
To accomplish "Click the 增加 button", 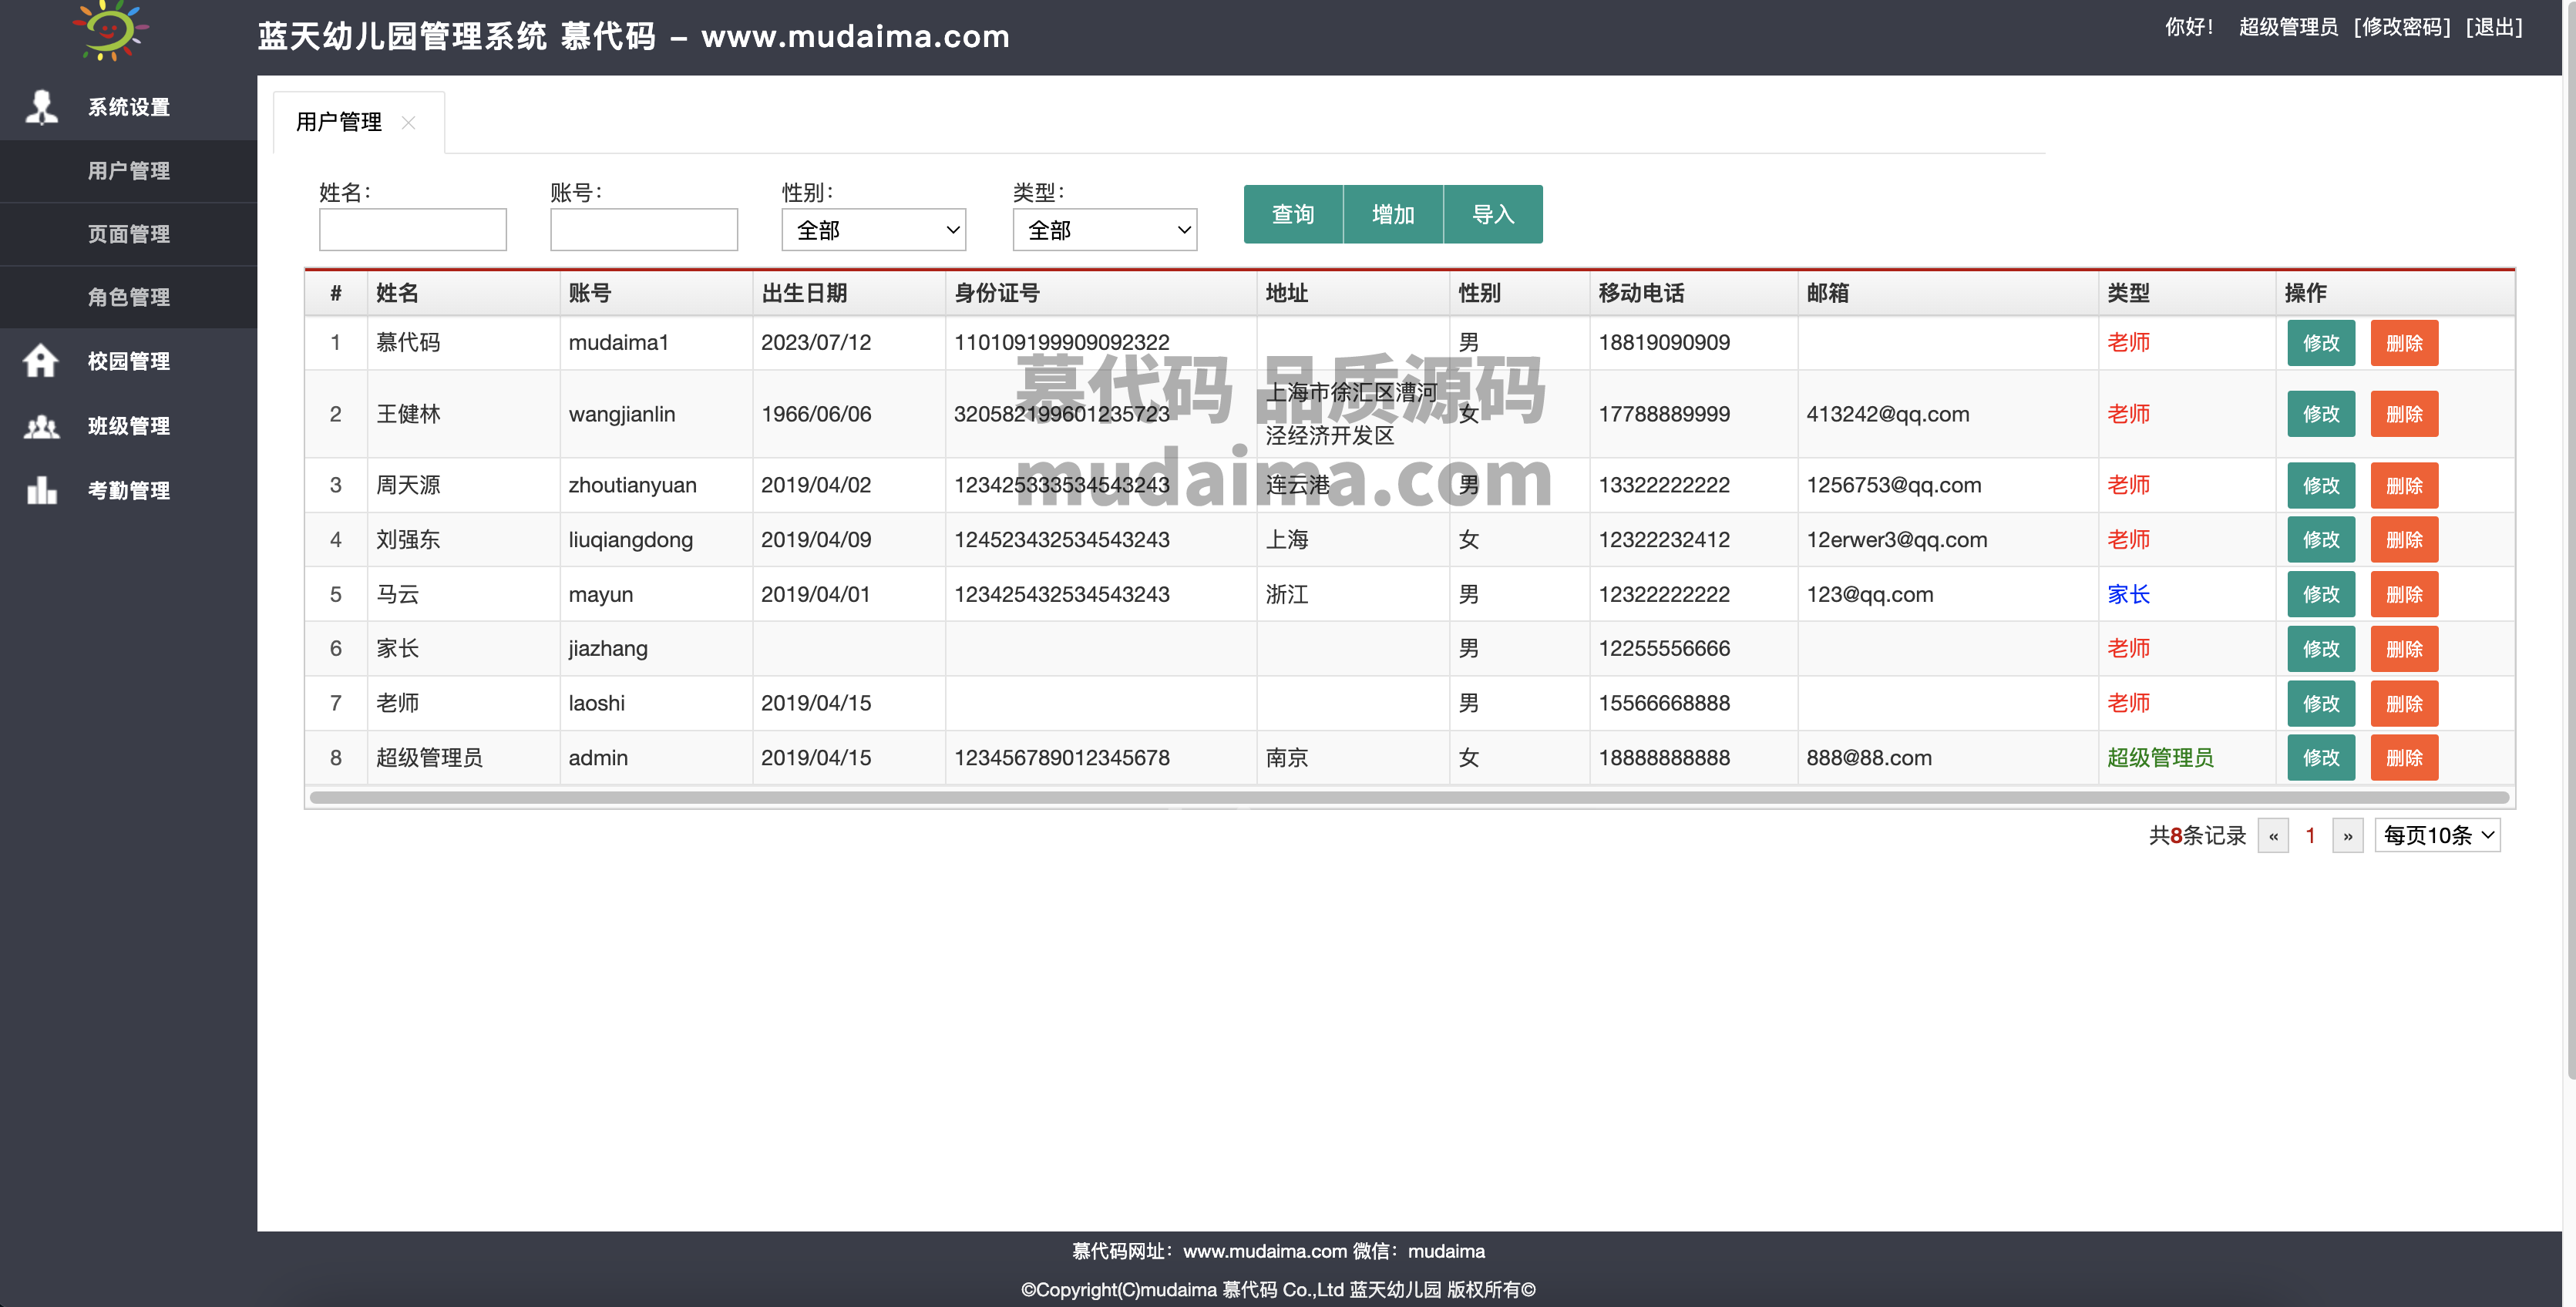I will [x=1393, y=214].
